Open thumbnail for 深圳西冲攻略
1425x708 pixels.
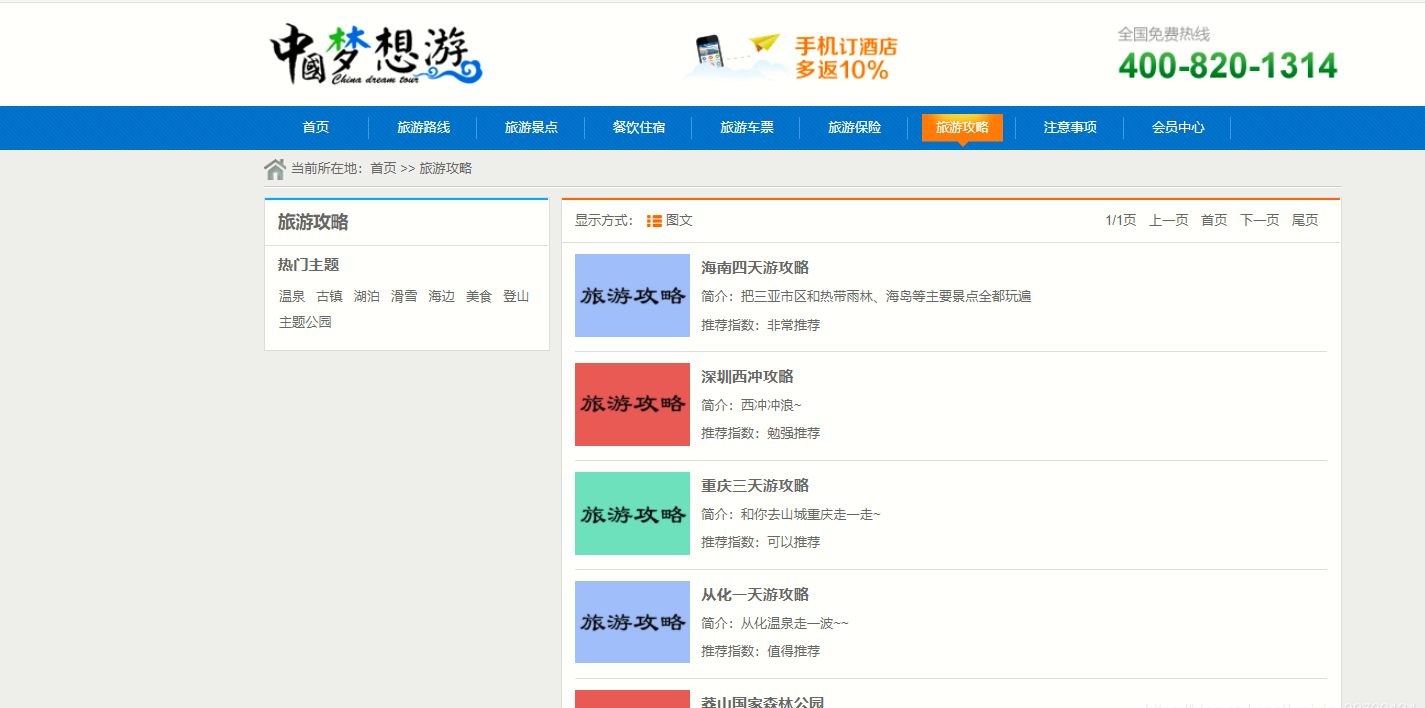coord(632,404)
